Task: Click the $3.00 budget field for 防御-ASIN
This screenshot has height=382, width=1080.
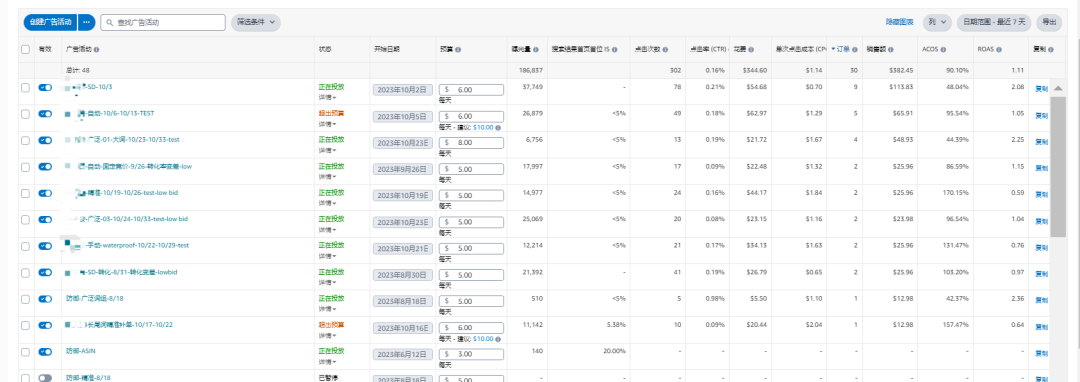Action: 471,354
